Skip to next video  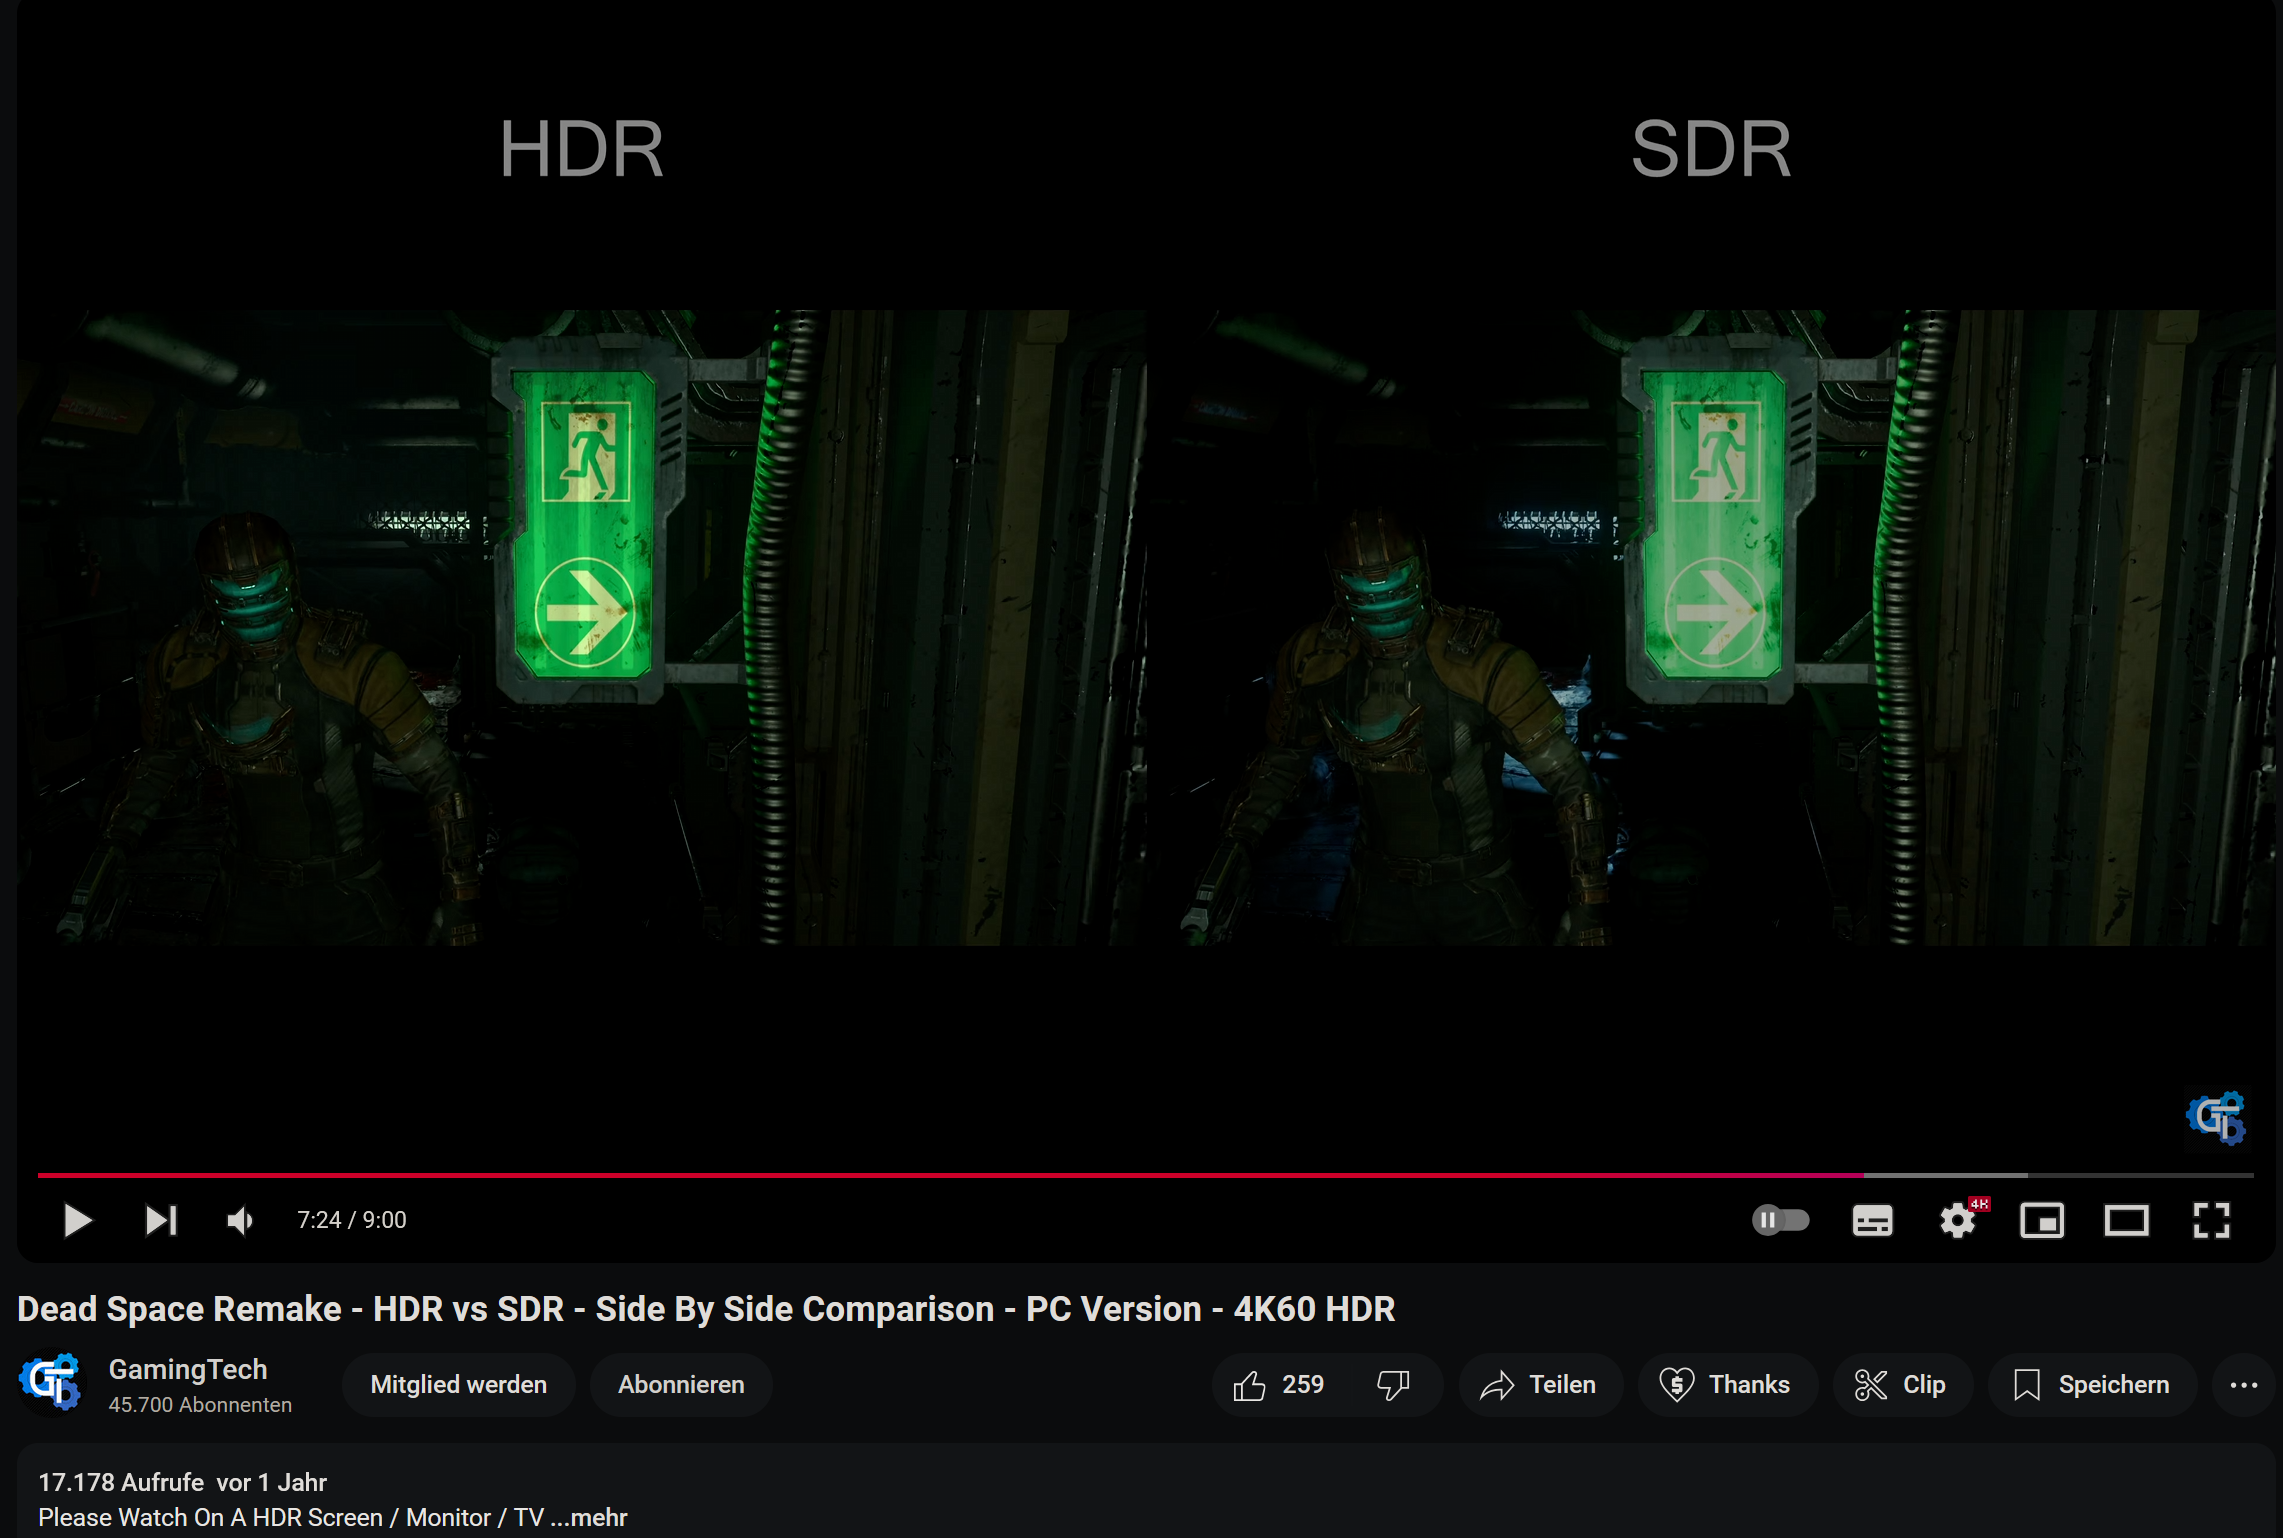(160, 1220)
